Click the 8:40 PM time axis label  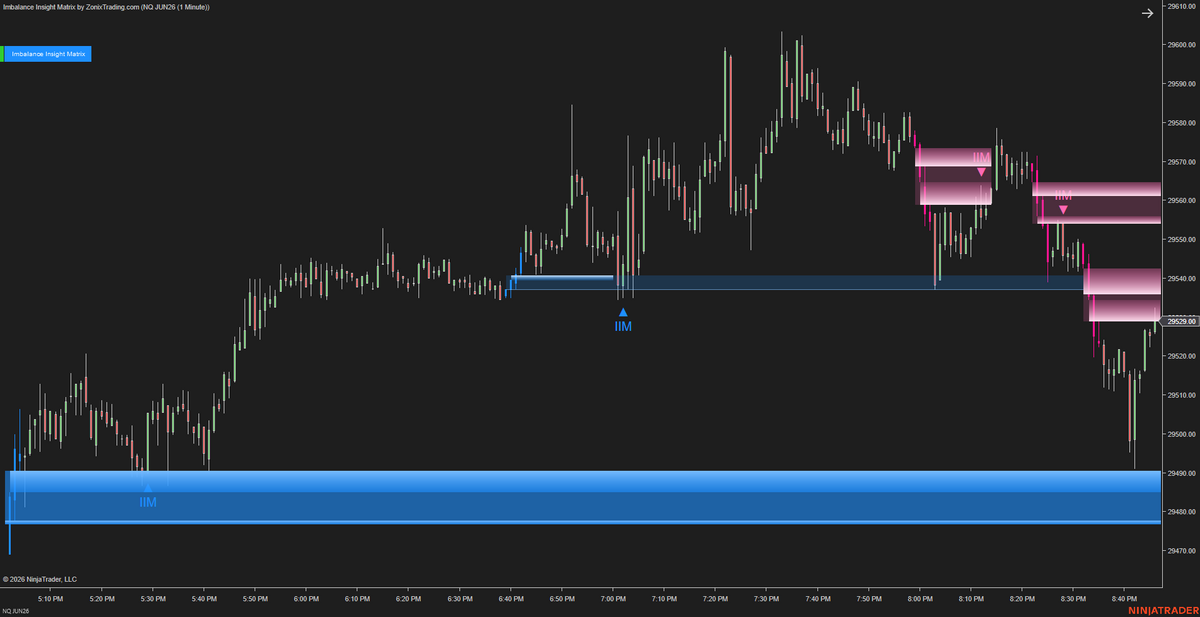1125,599
